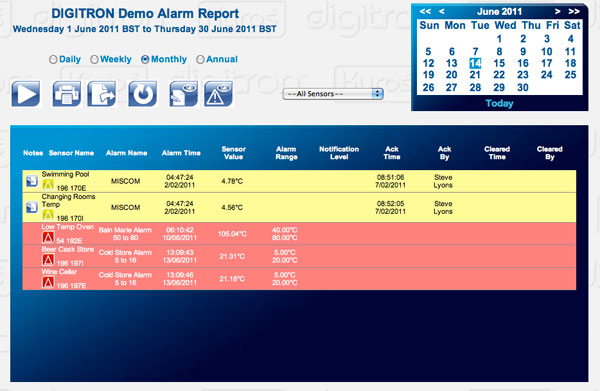Click yellow alarm icon under Changing Rooms Temp
The height and width of the screenshot is (391, 600).
pos(48,215)
